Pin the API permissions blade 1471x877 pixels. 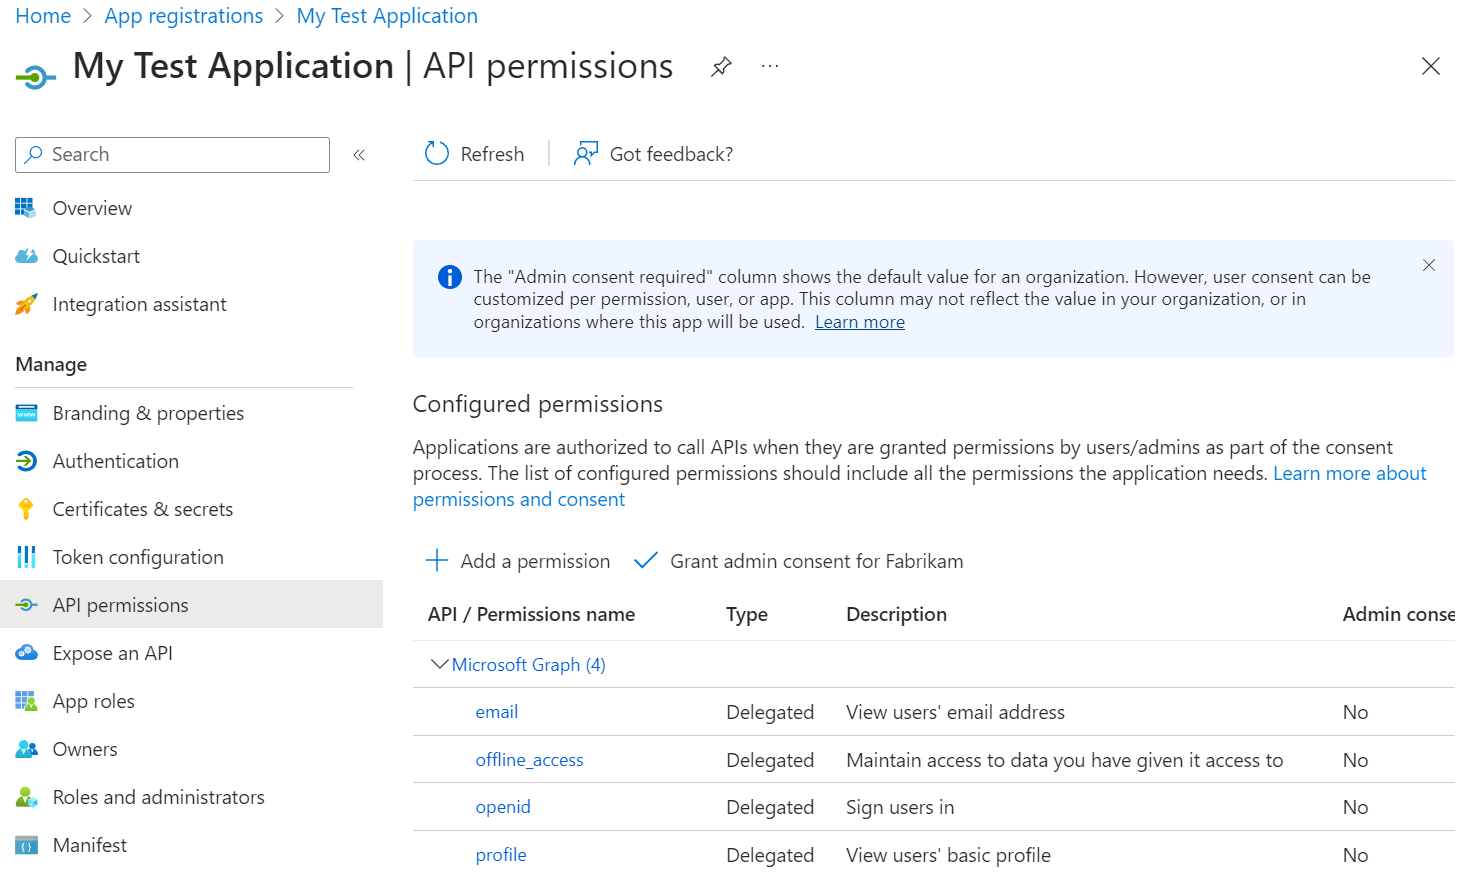(x=721, y=67)
